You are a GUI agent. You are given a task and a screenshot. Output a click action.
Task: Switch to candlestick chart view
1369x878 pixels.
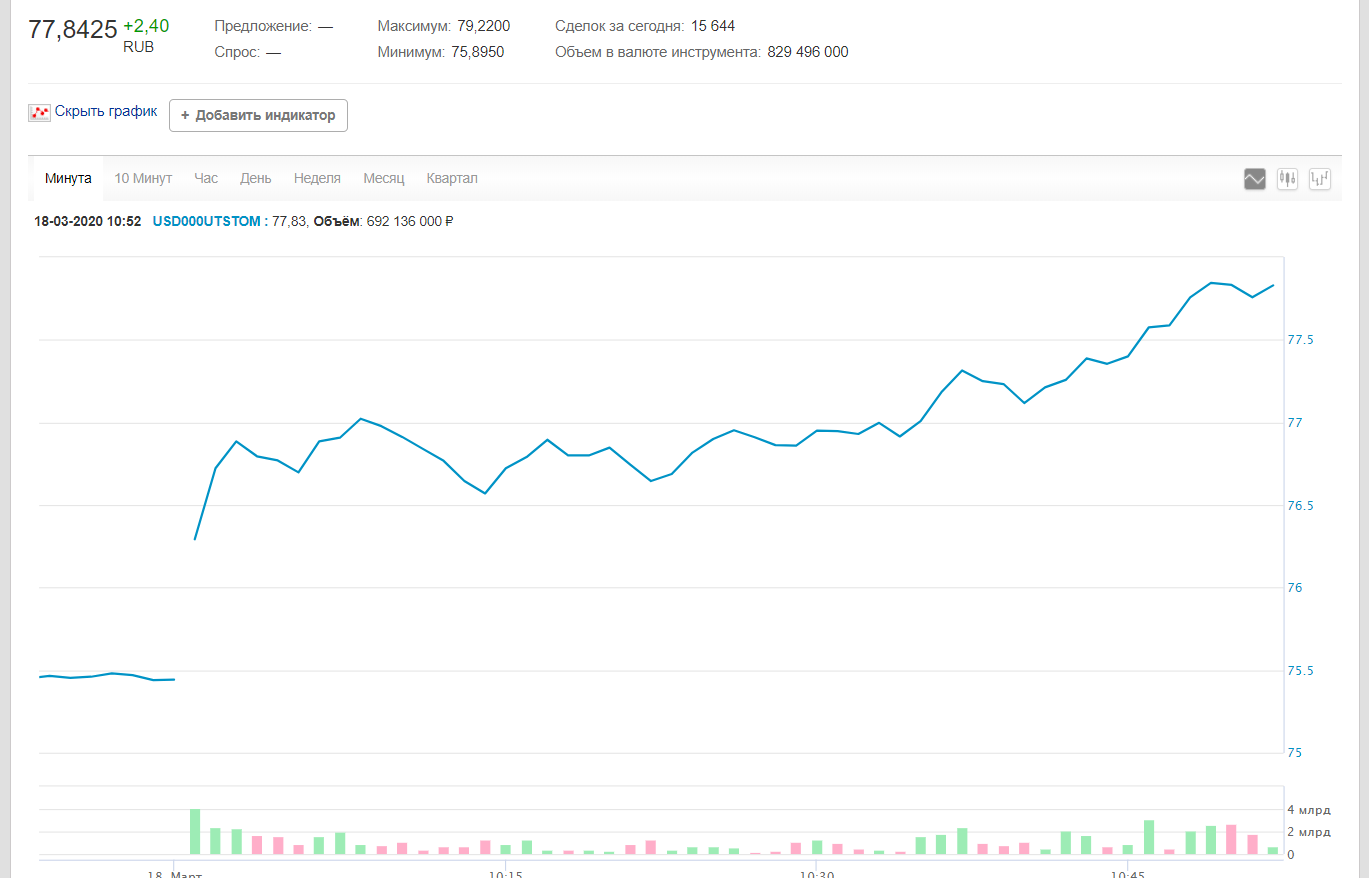click(x=1287, y=179)
